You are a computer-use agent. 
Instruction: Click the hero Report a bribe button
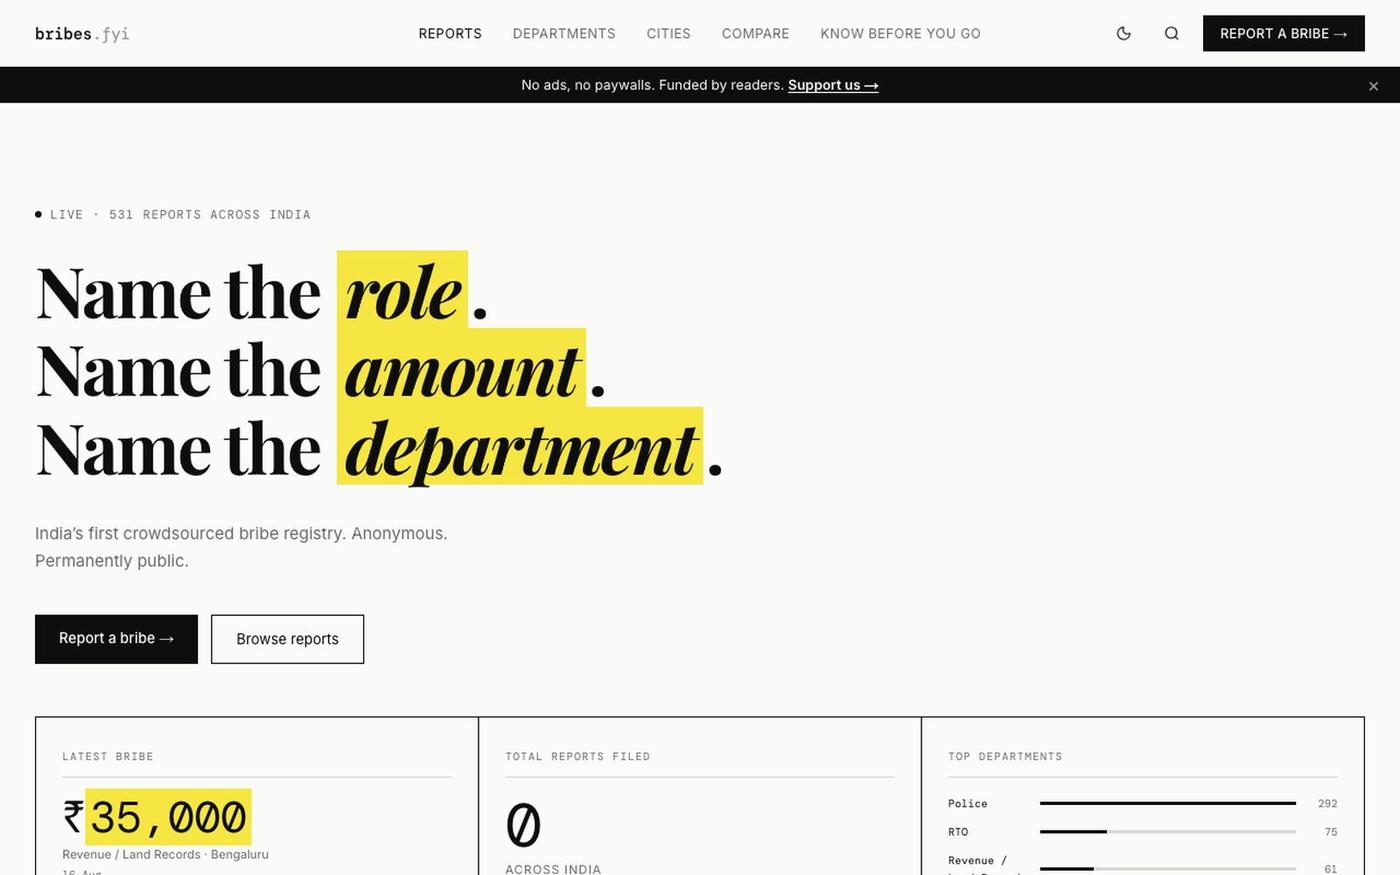[116, 639]
